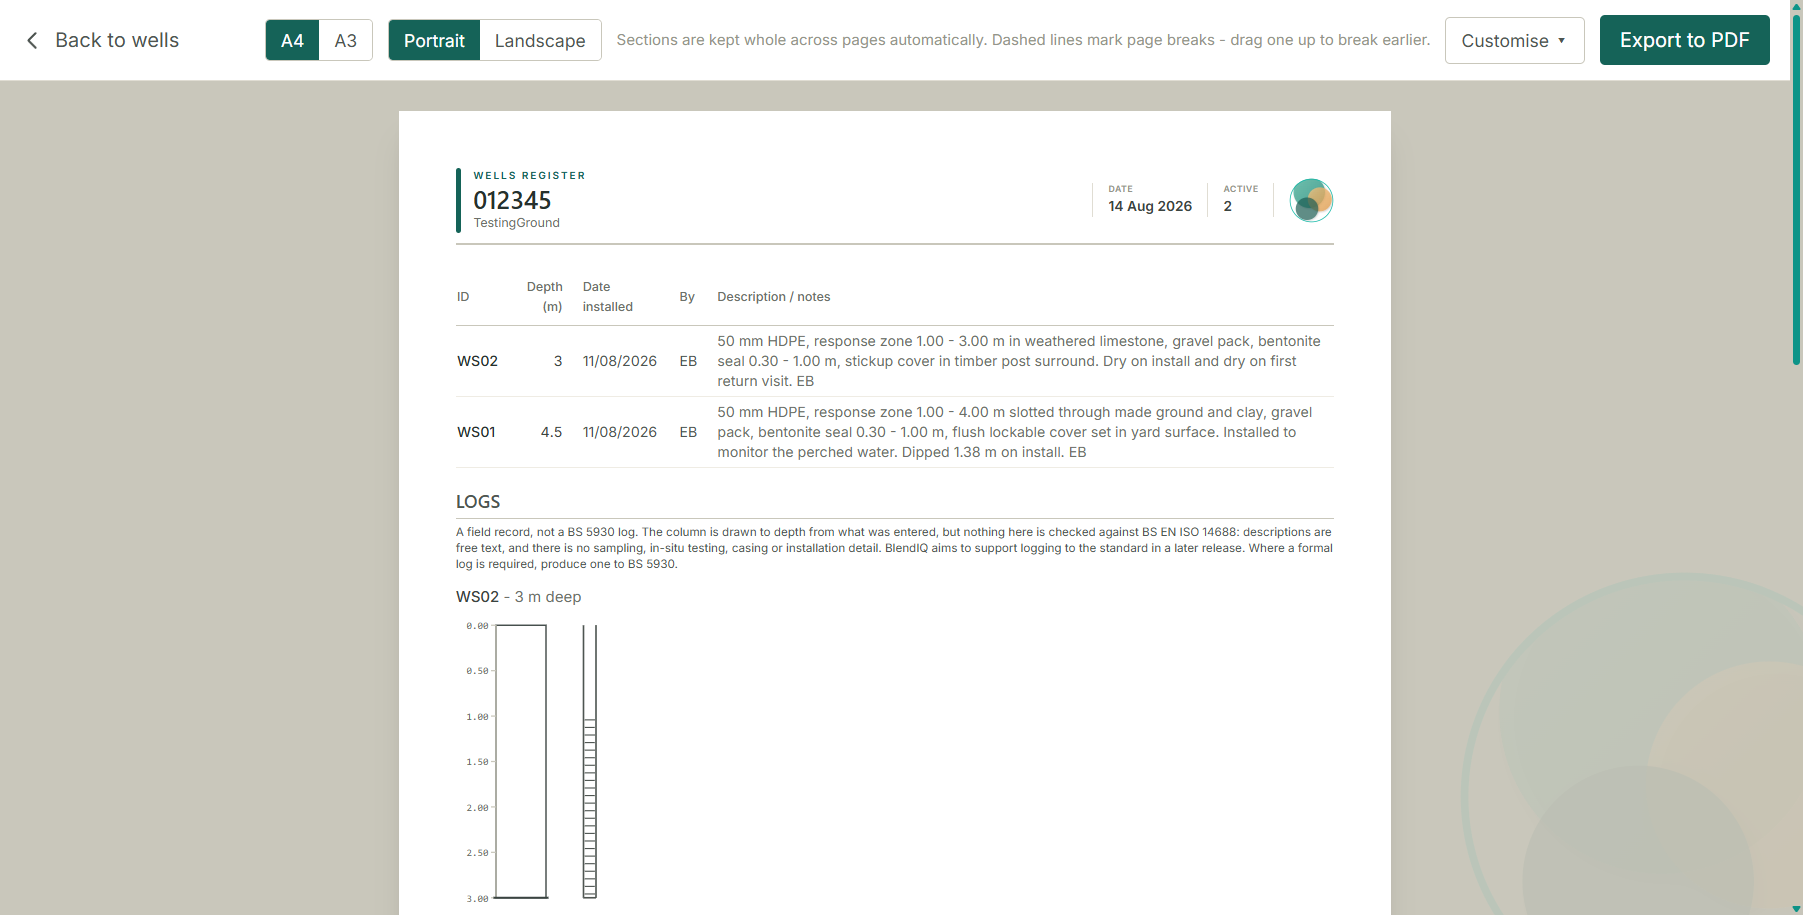Click the WS02 row description text
This screenshot has width=1803, height=915.
(x=1019, y=361)
